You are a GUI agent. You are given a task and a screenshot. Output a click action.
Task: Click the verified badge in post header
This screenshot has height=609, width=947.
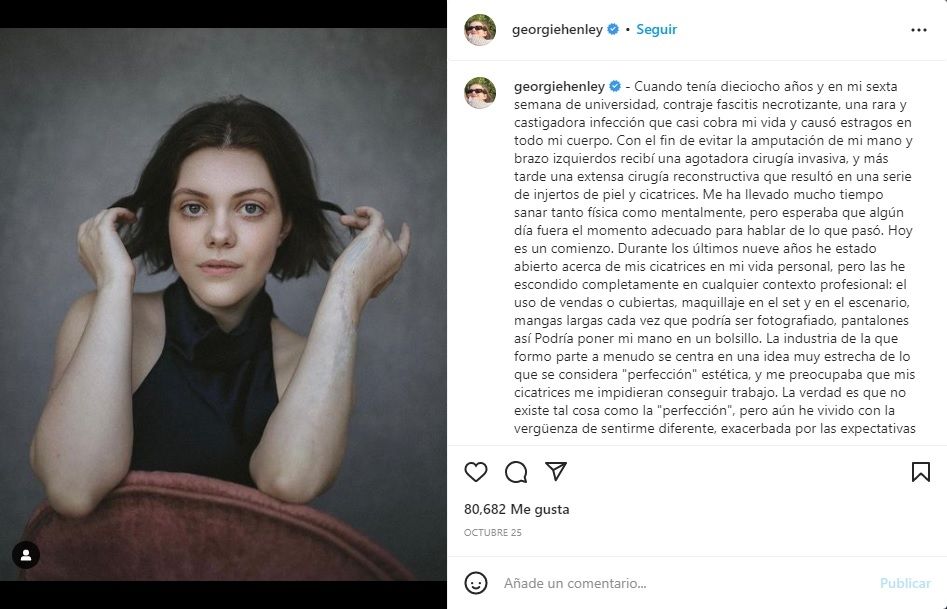[x=613, y=30]
